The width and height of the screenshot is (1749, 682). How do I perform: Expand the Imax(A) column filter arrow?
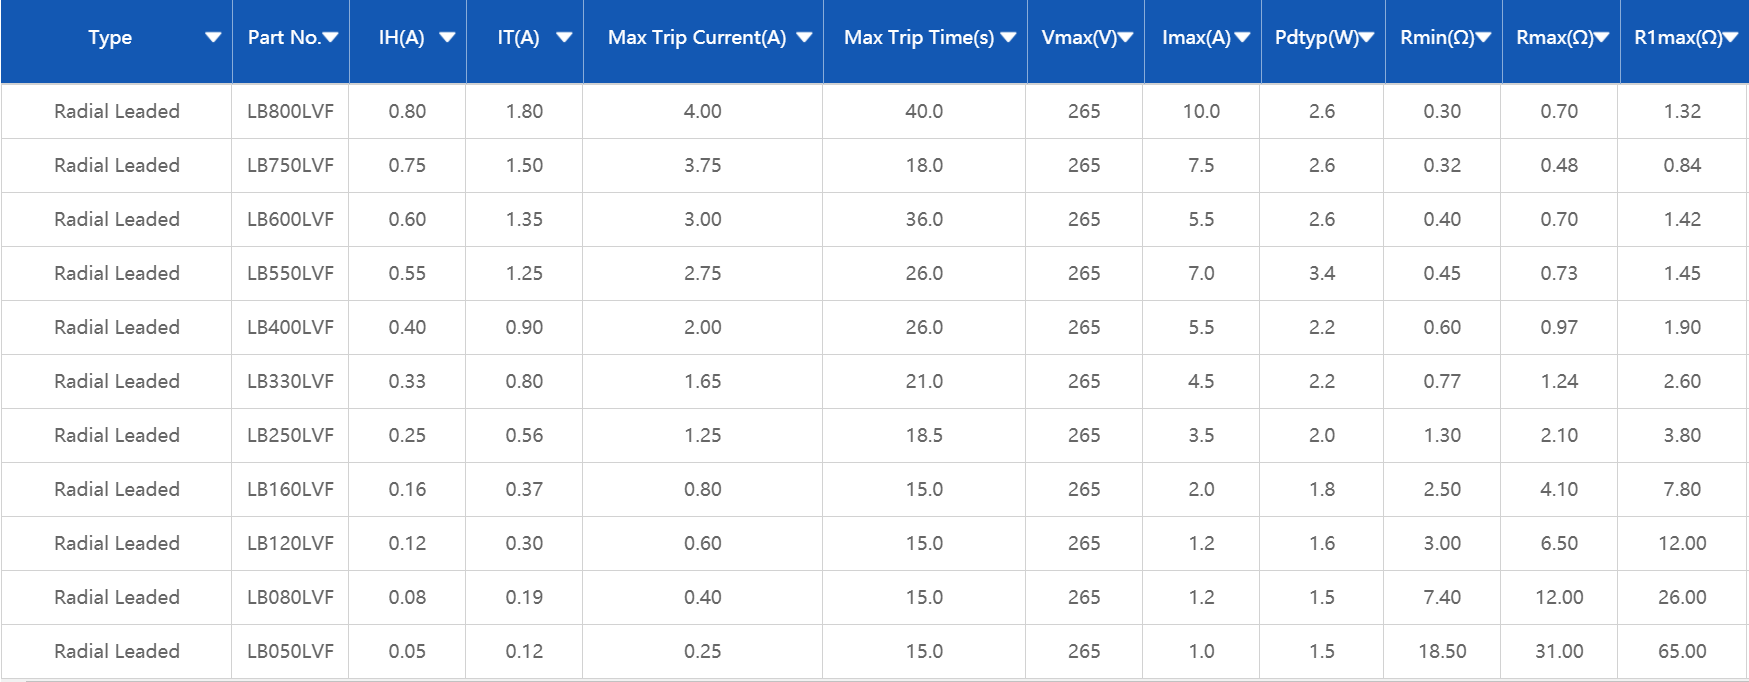tap(1243, 38)
